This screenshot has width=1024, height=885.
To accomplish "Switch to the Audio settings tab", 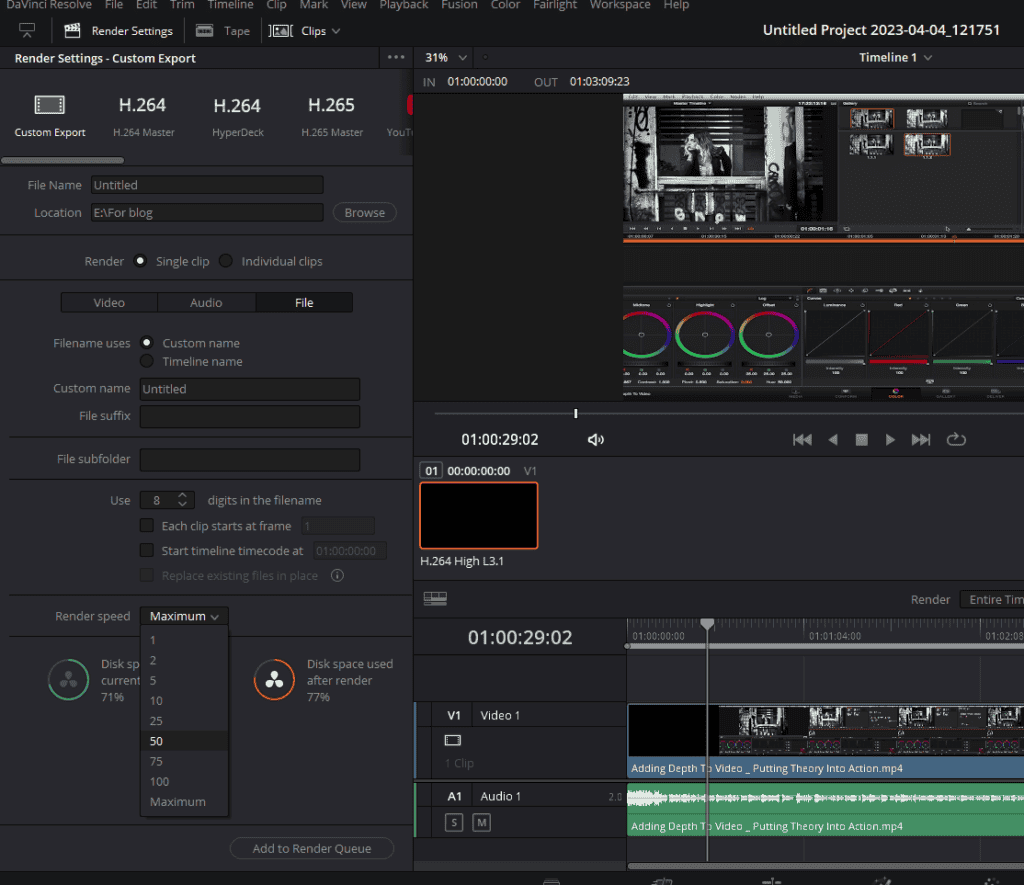I will click(x=206, y=302).
